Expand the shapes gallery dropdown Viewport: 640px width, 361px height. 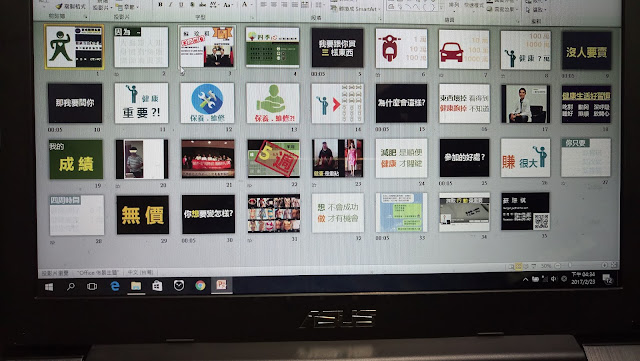(x=441, y=8)
